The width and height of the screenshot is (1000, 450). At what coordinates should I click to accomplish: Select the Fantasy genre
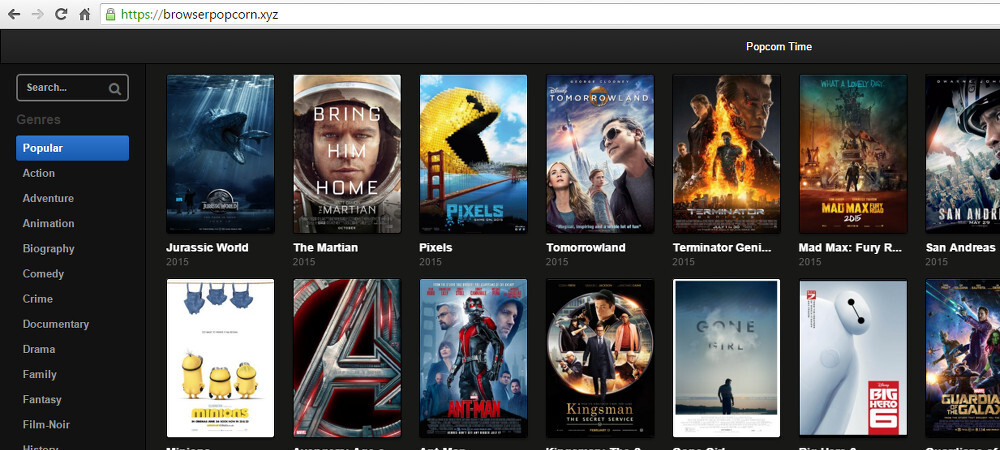point(42,399)
